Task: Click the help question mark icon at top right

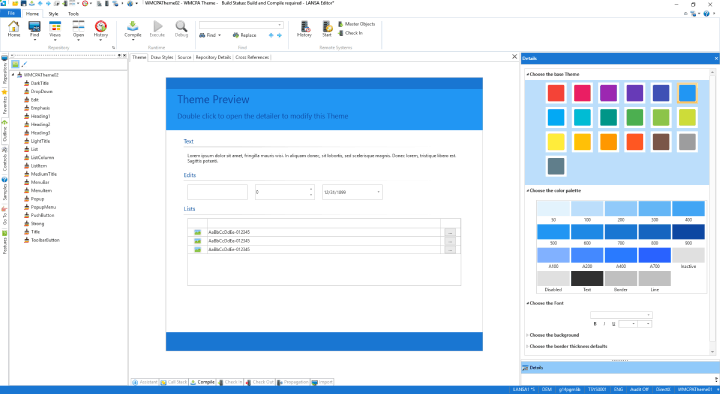Action: [x=706, y=14]
